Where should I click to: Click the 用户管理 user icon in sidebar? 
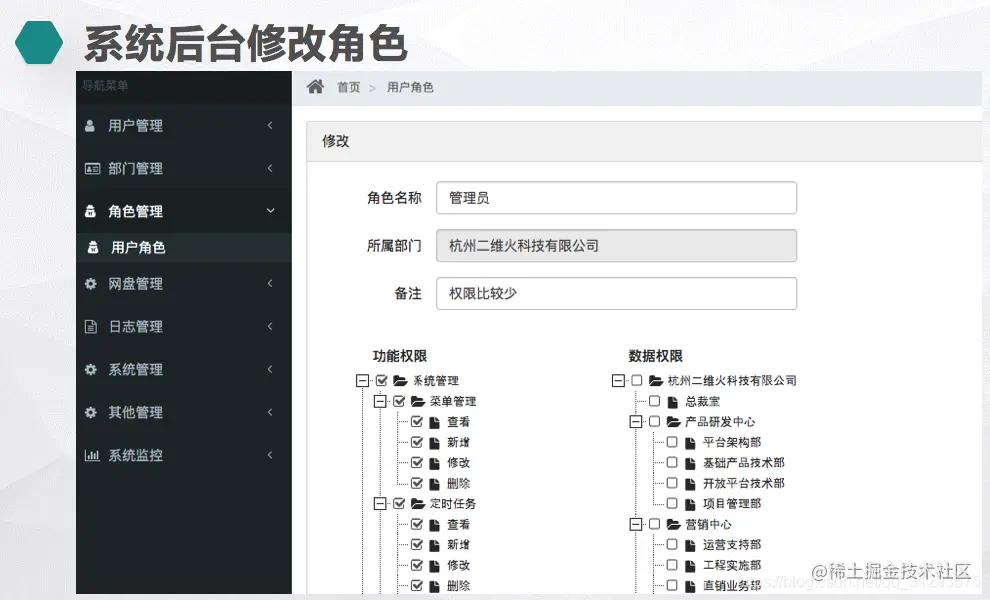tap(90, 126)
